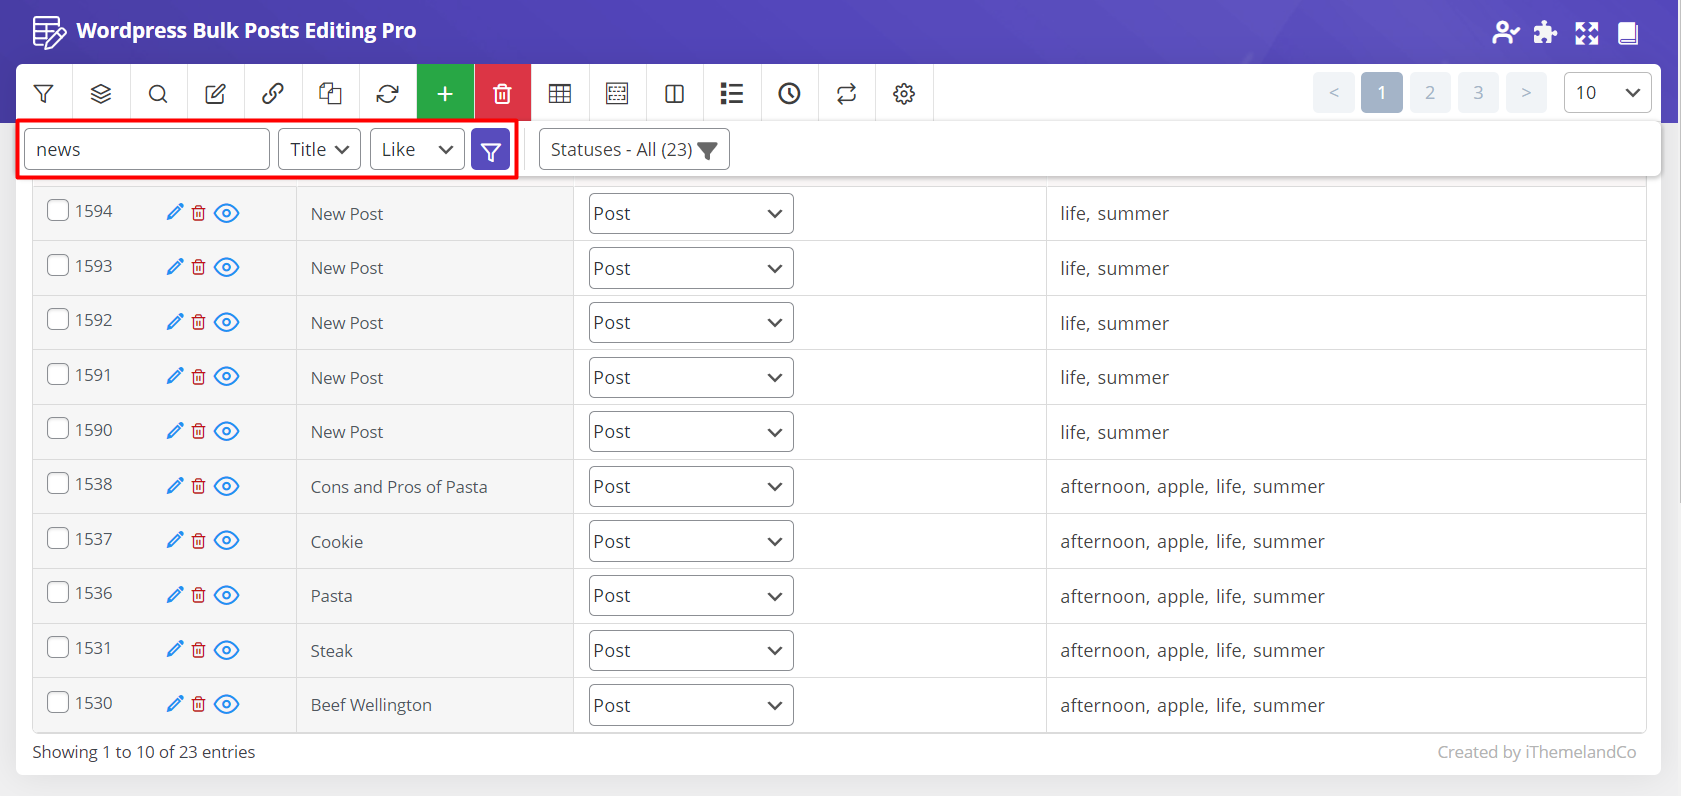The image size is (1681, 796).
Task: Open post type dropdown for Beef Wellington
Action: tap(691, 705)
